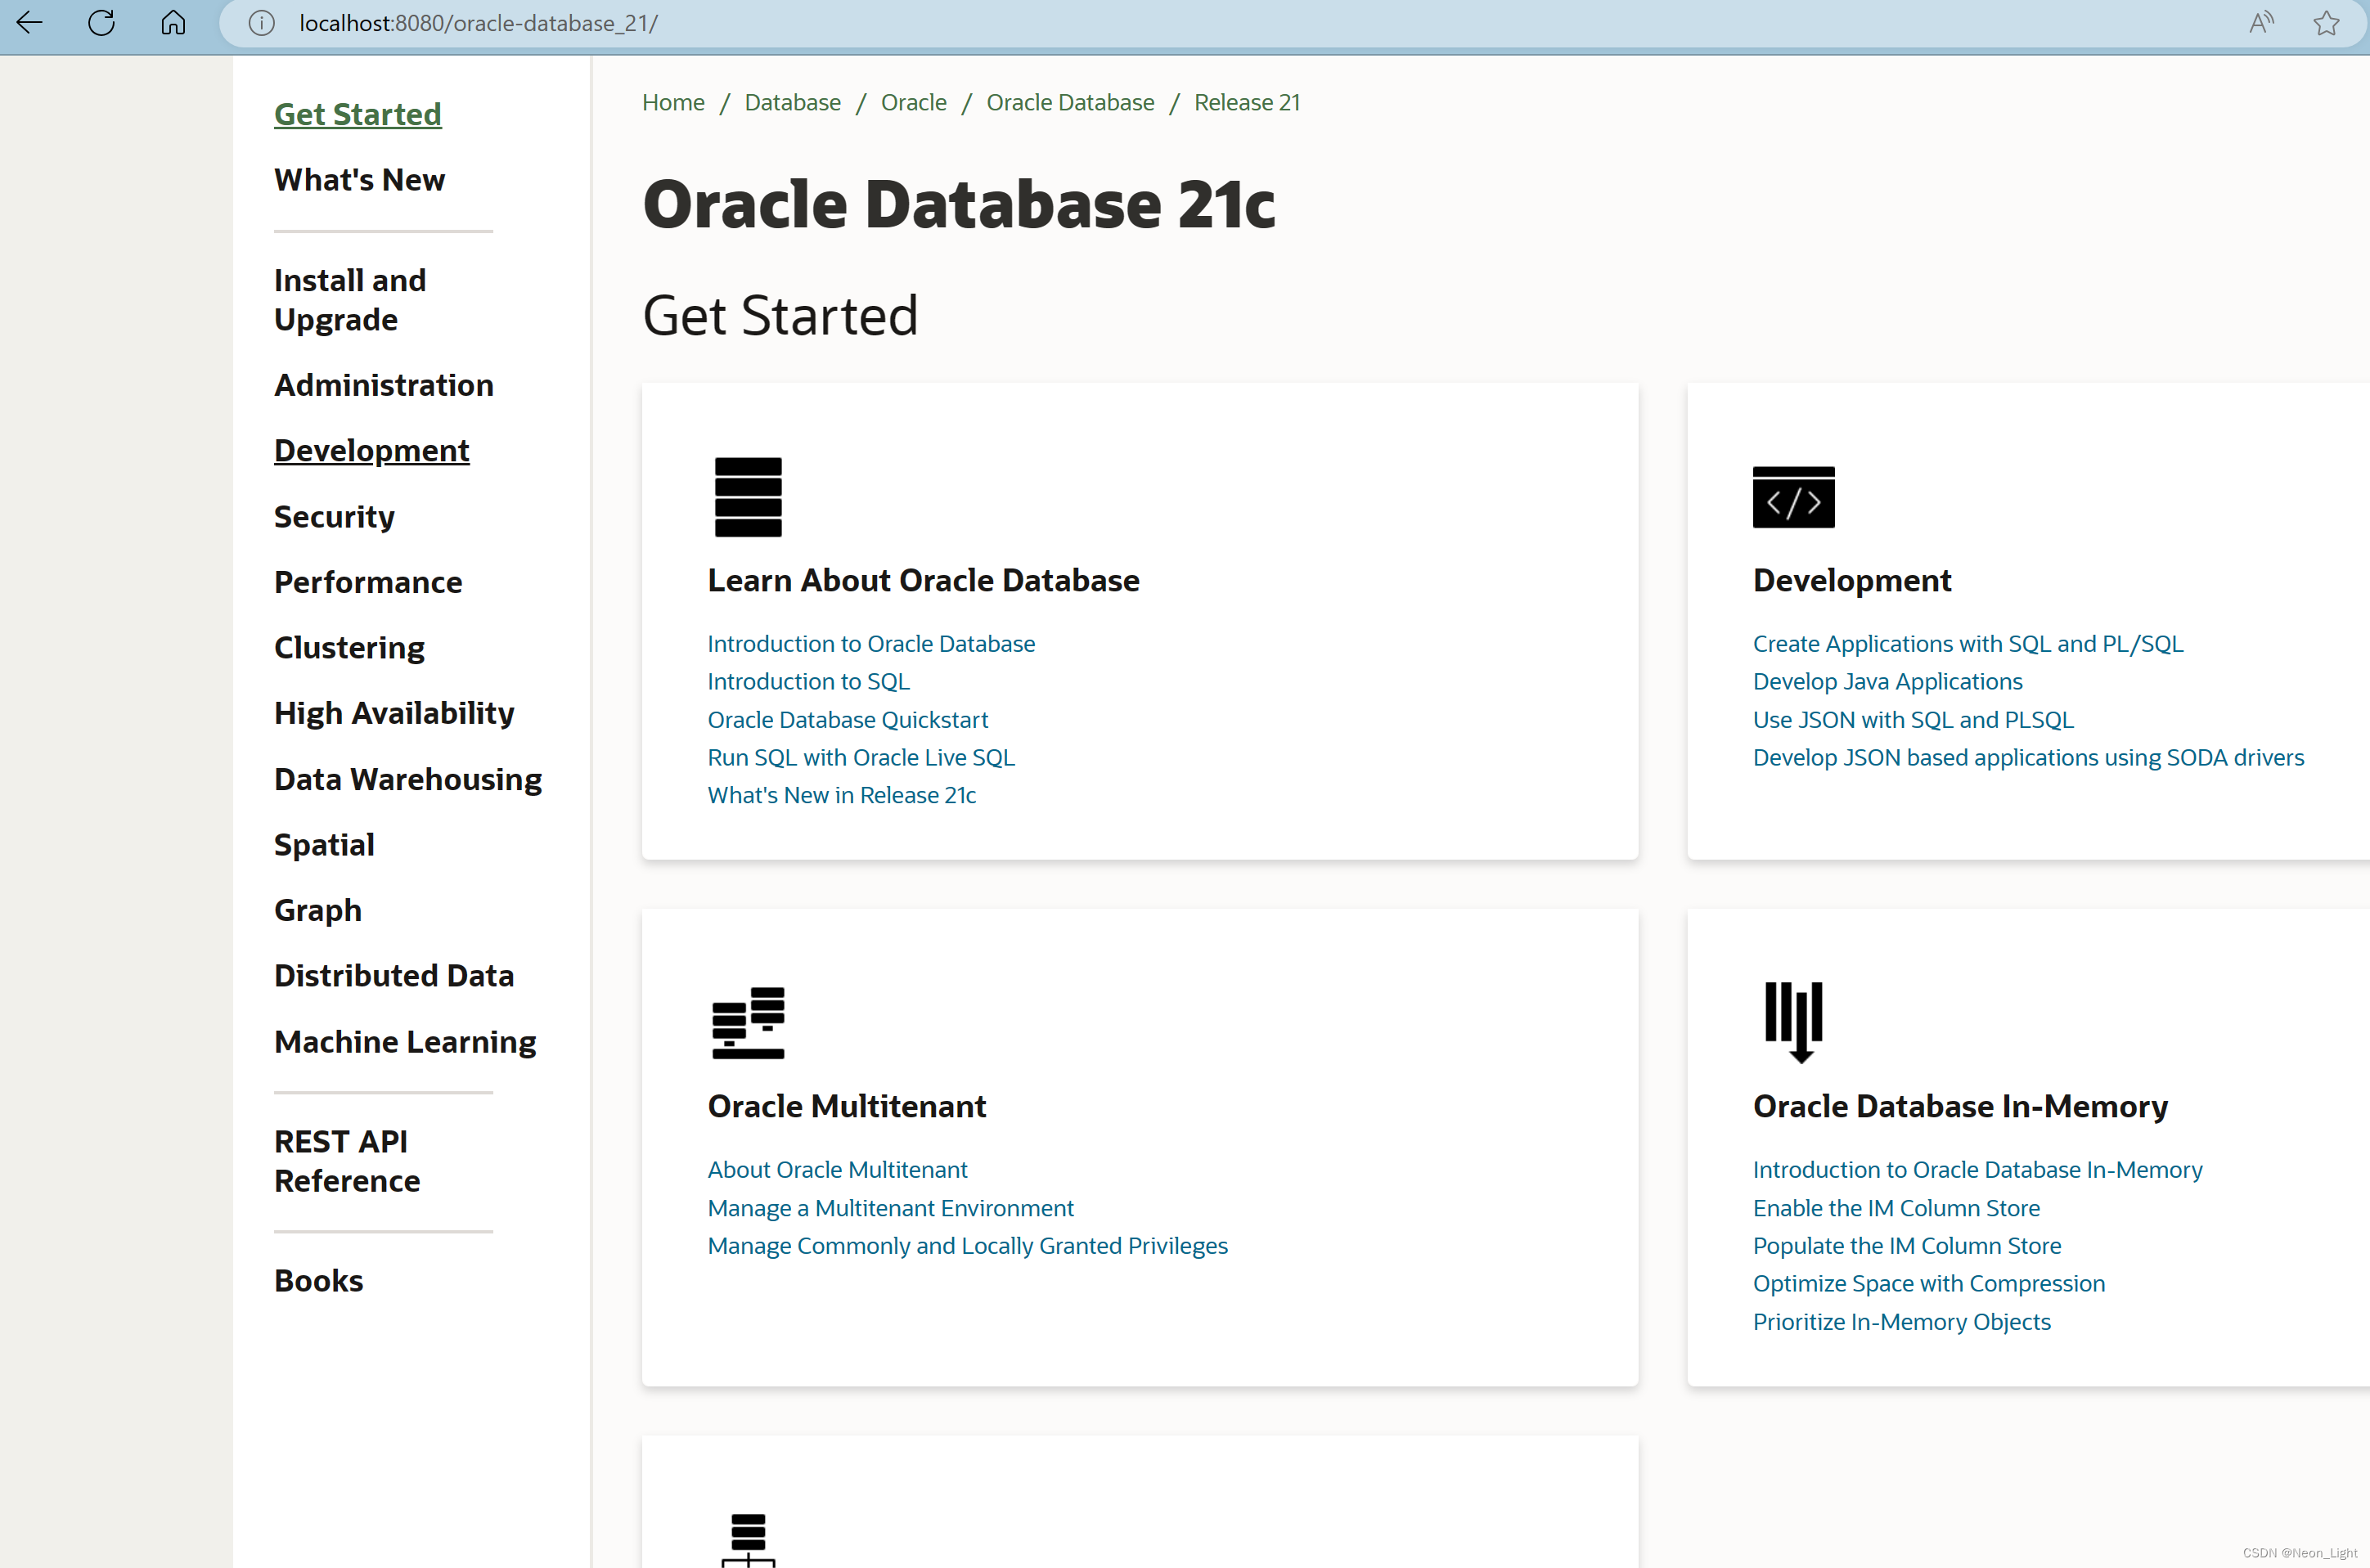Click the Oracle Multitenant database icon
2370x1568 pixels.
tap(748, 1020)
